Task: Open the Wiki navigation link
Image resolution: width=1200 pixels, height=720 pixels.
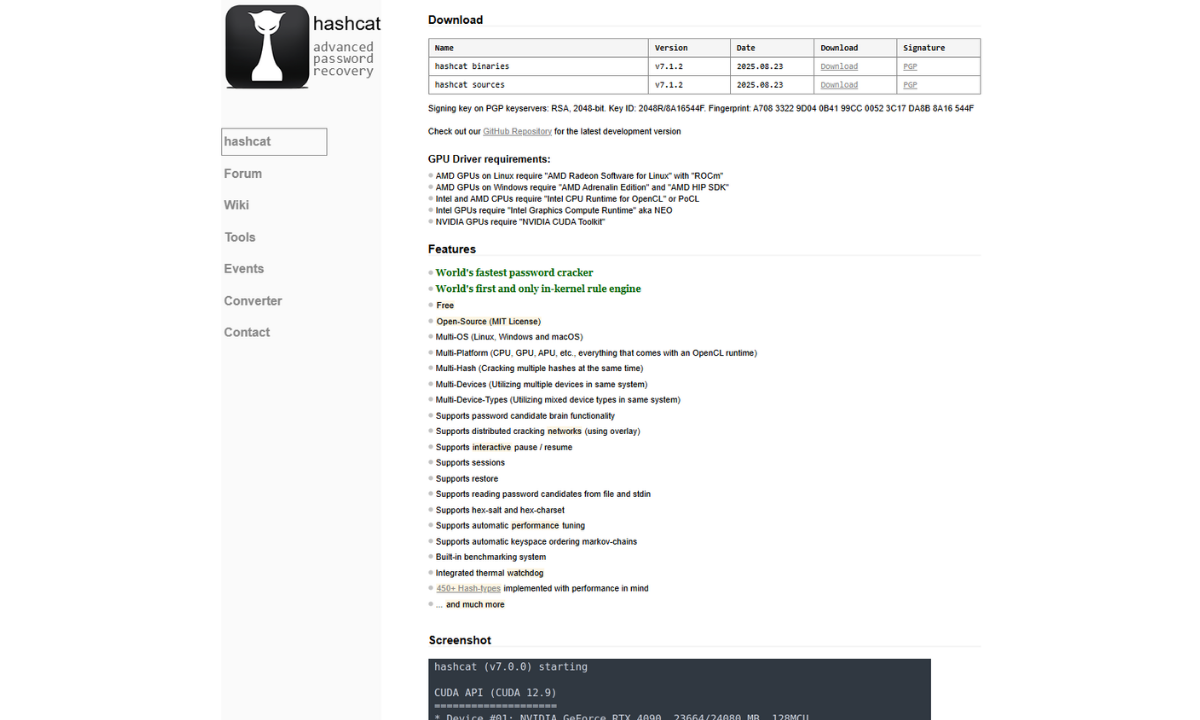Action: (237, 205)
